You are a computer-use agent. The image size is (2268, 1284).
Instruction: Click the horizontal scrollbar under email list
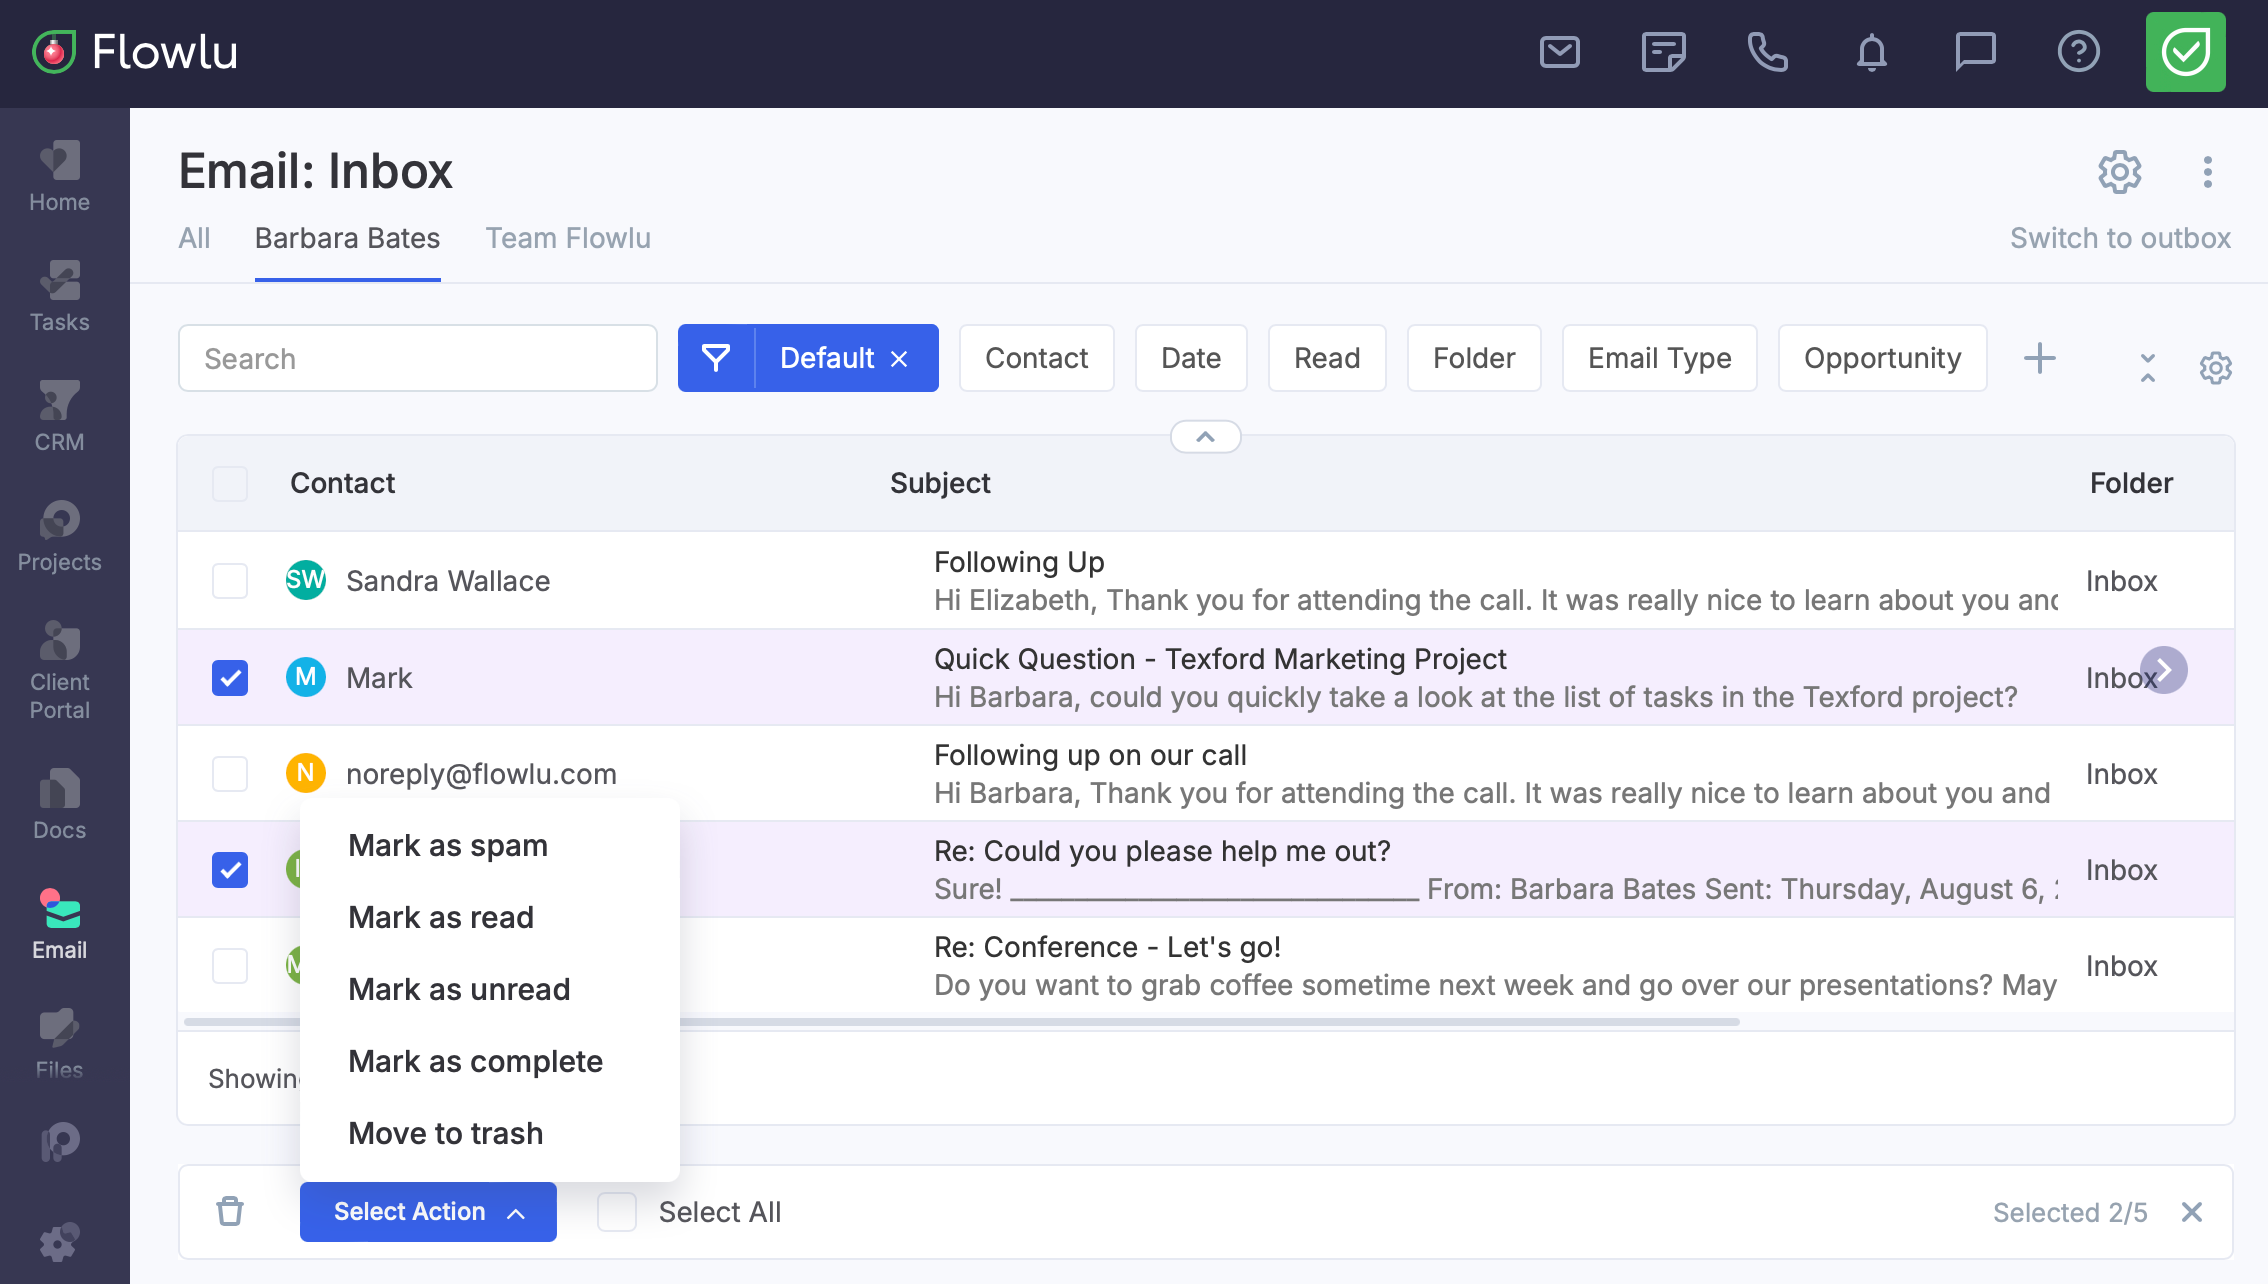962,1022
